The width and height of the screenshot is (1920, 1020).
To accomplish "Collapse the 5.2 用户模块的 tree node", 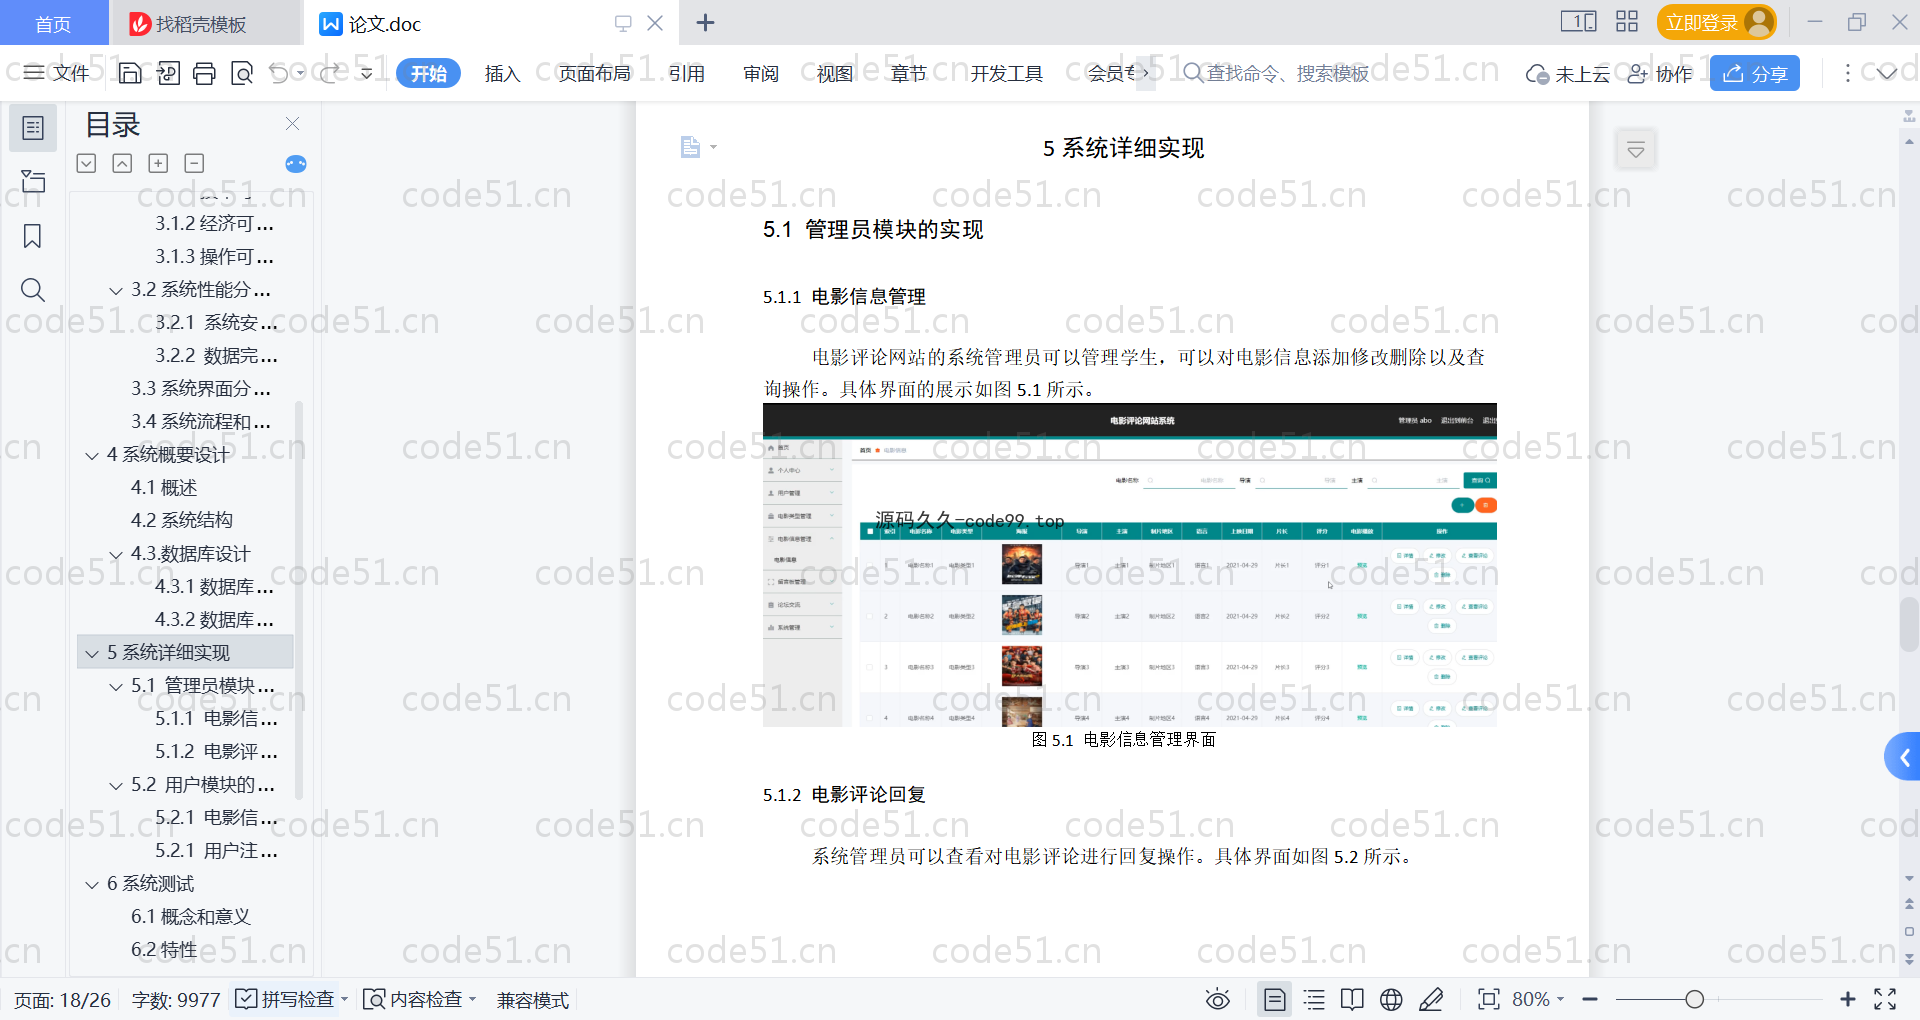I will (x=116, y=785).
